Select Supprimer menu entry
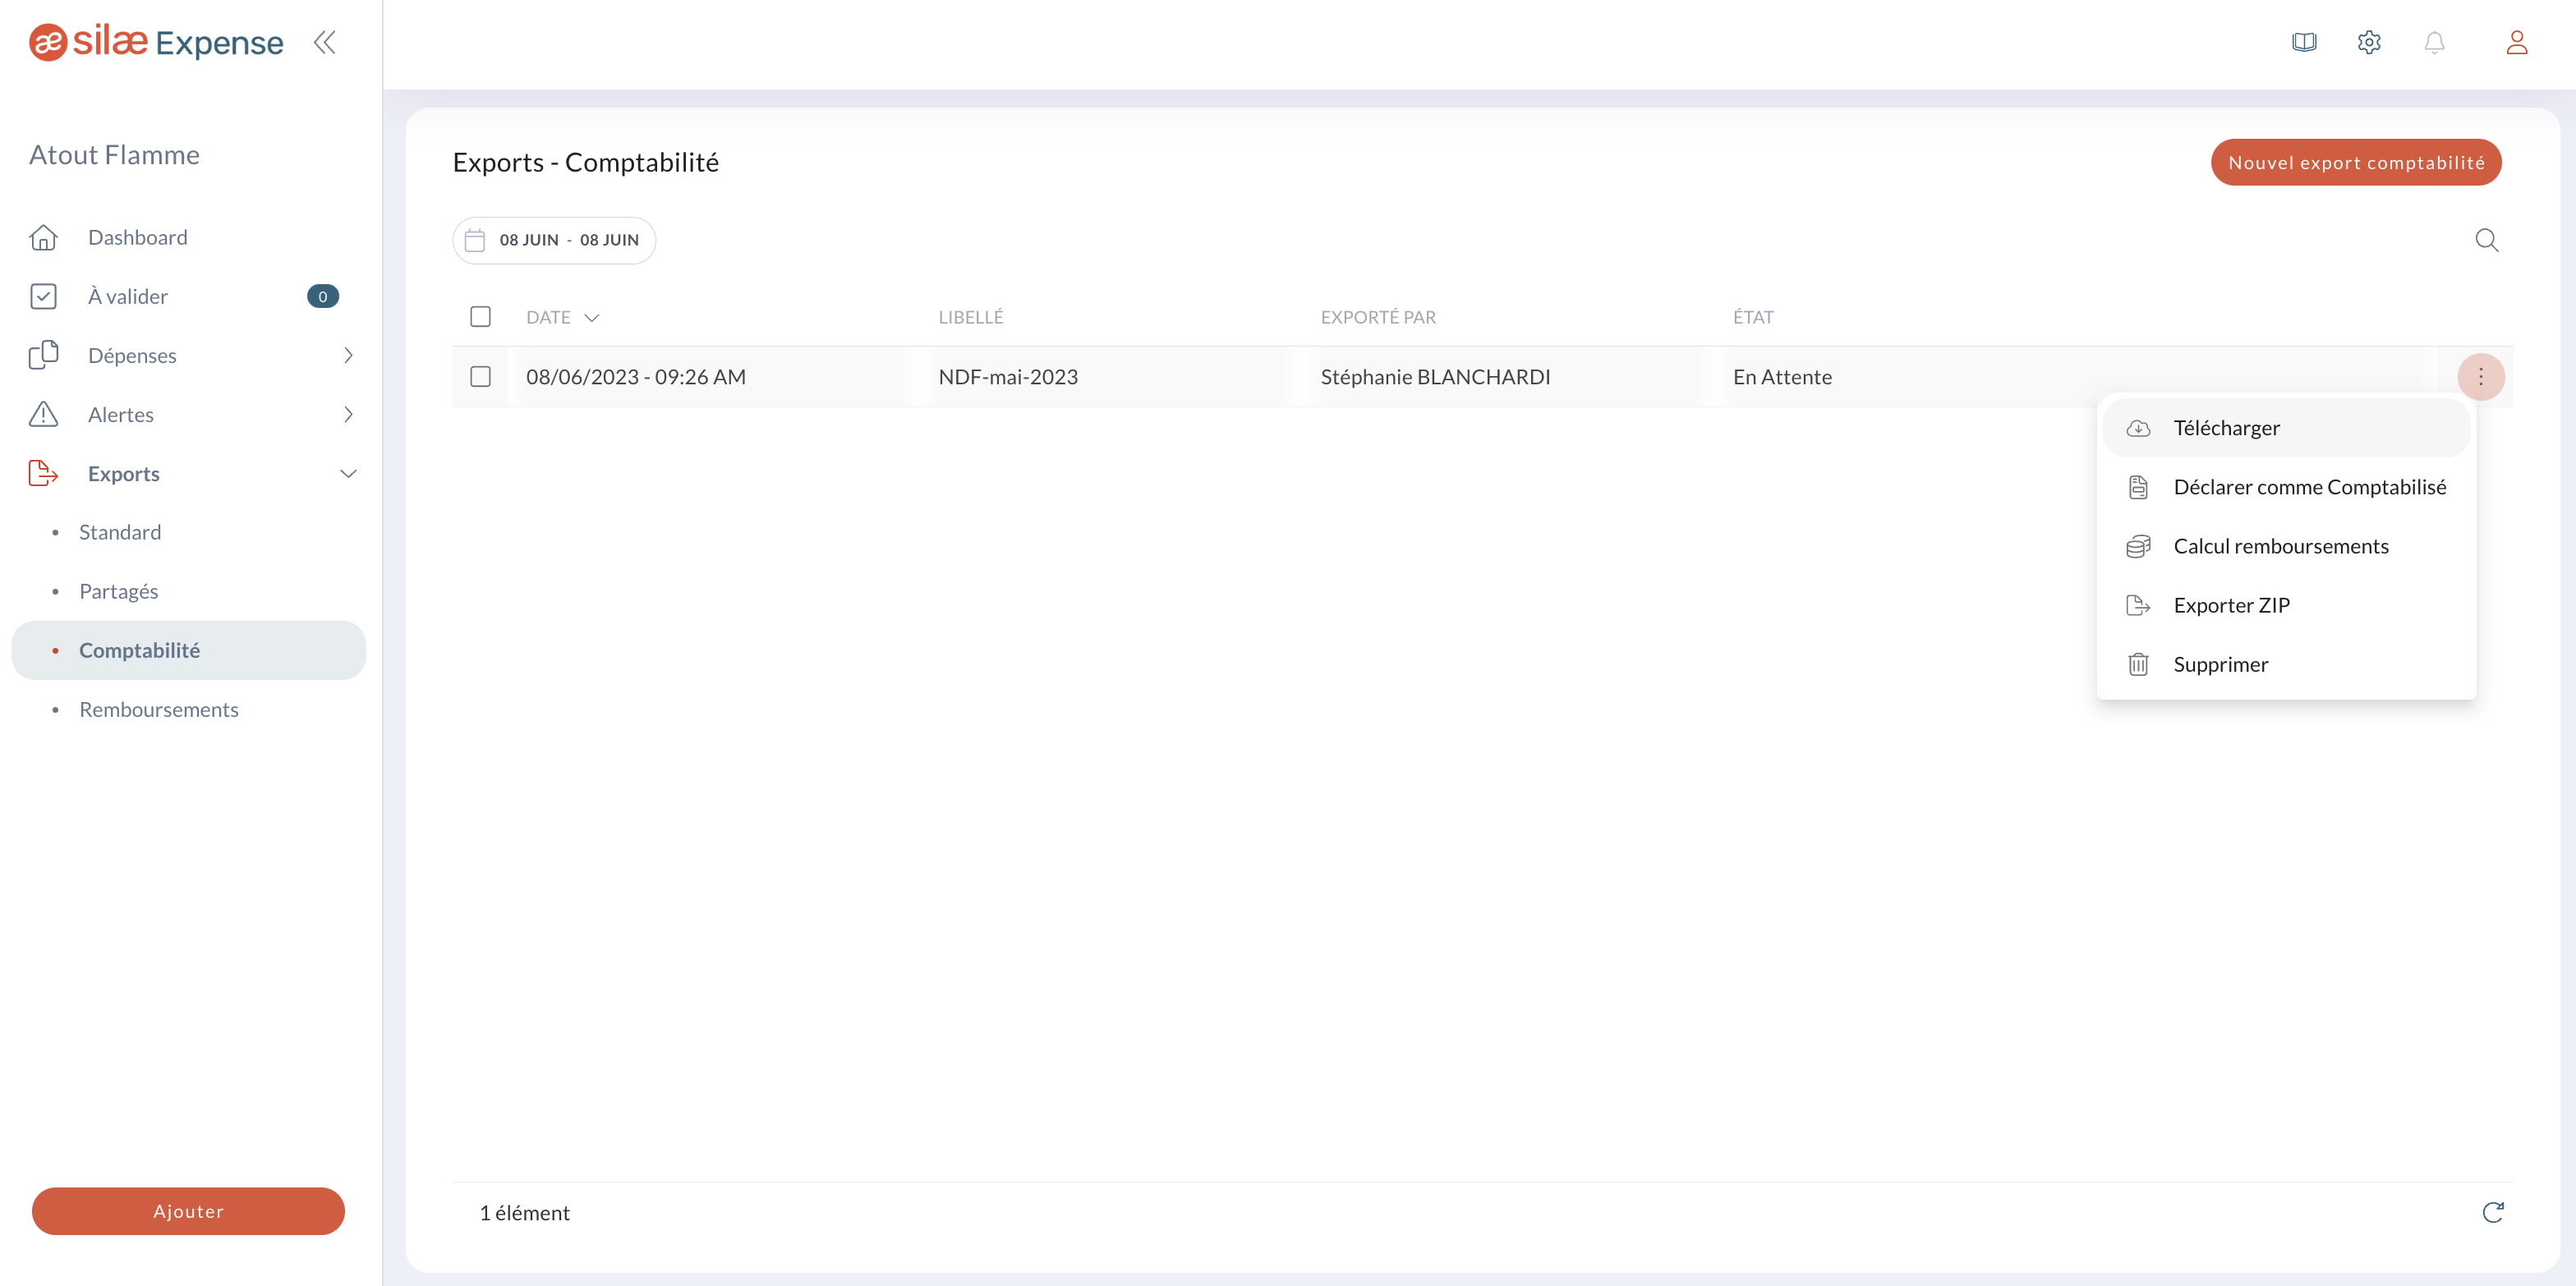This screenshot has width=2576, height=1286. coord(2286,664)
